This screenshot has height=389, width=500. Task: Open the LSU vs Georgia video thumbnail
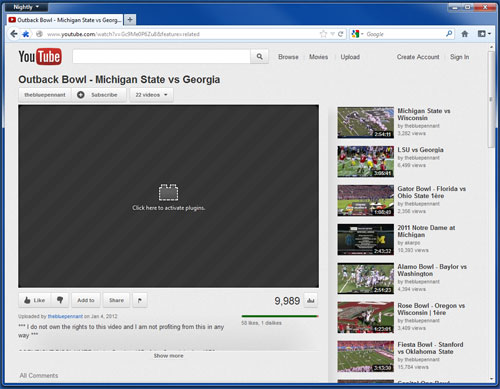(365, 161)
